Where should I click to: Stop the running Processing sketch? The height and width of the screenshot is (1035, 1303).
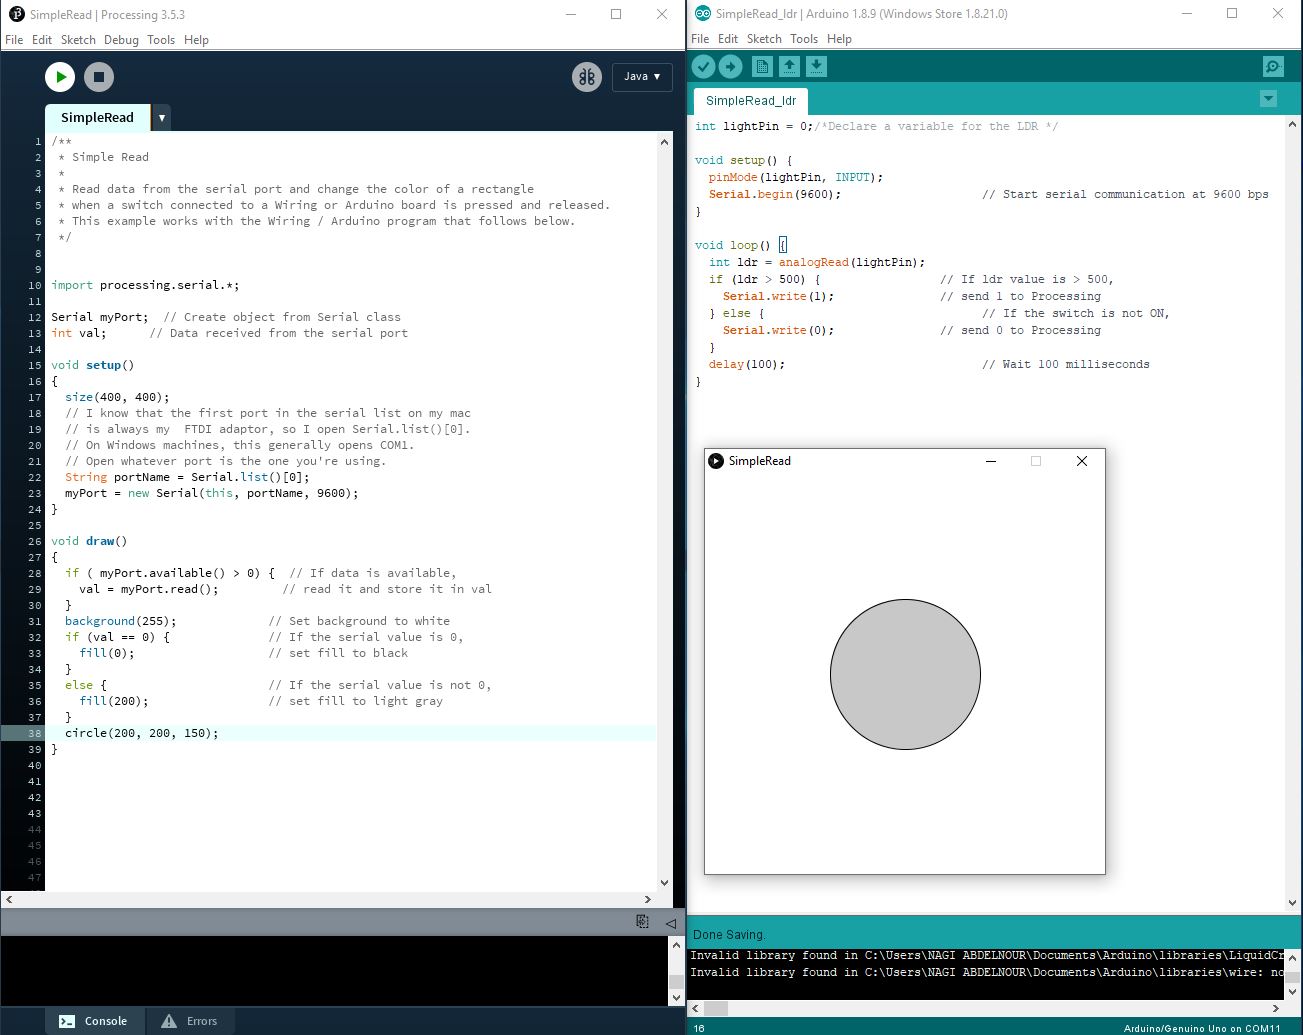[98, 76]
